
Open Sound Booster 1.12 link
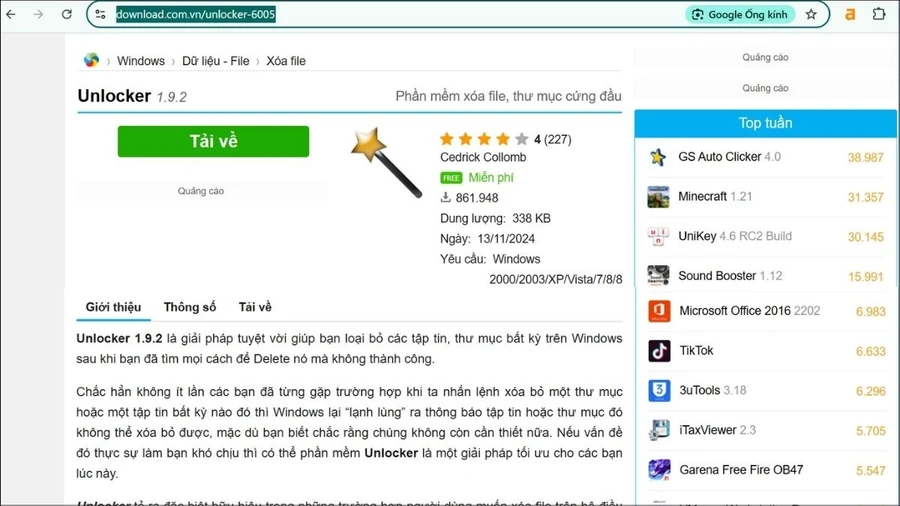coord(730,276)
